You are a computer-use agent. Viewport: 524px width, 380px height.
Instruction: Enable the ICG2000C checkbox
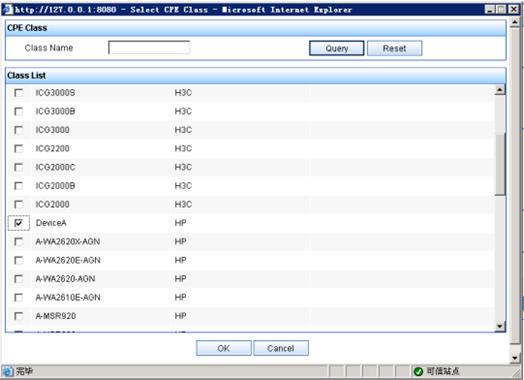point(19,167)
